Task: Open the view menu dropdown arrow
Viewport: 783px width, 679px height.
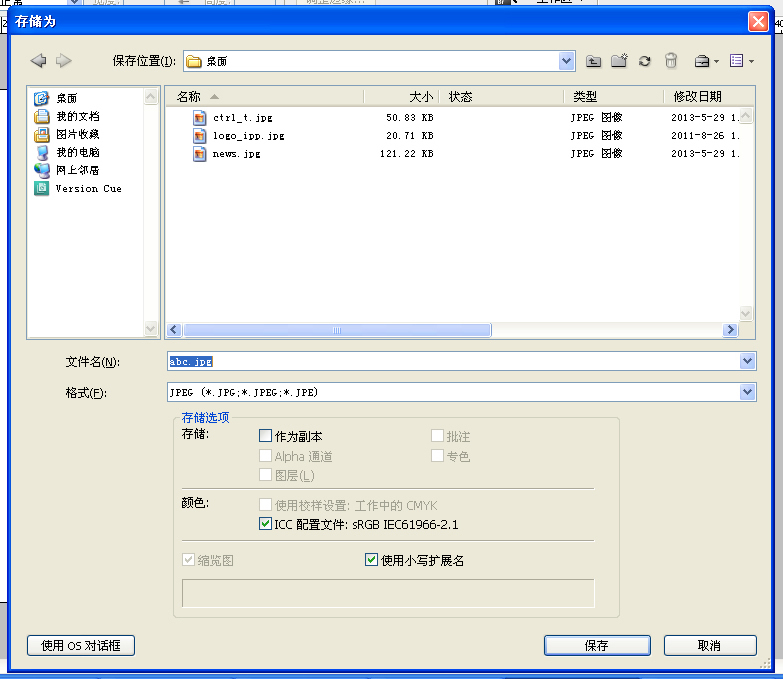Action: click(x=751, y=61)
